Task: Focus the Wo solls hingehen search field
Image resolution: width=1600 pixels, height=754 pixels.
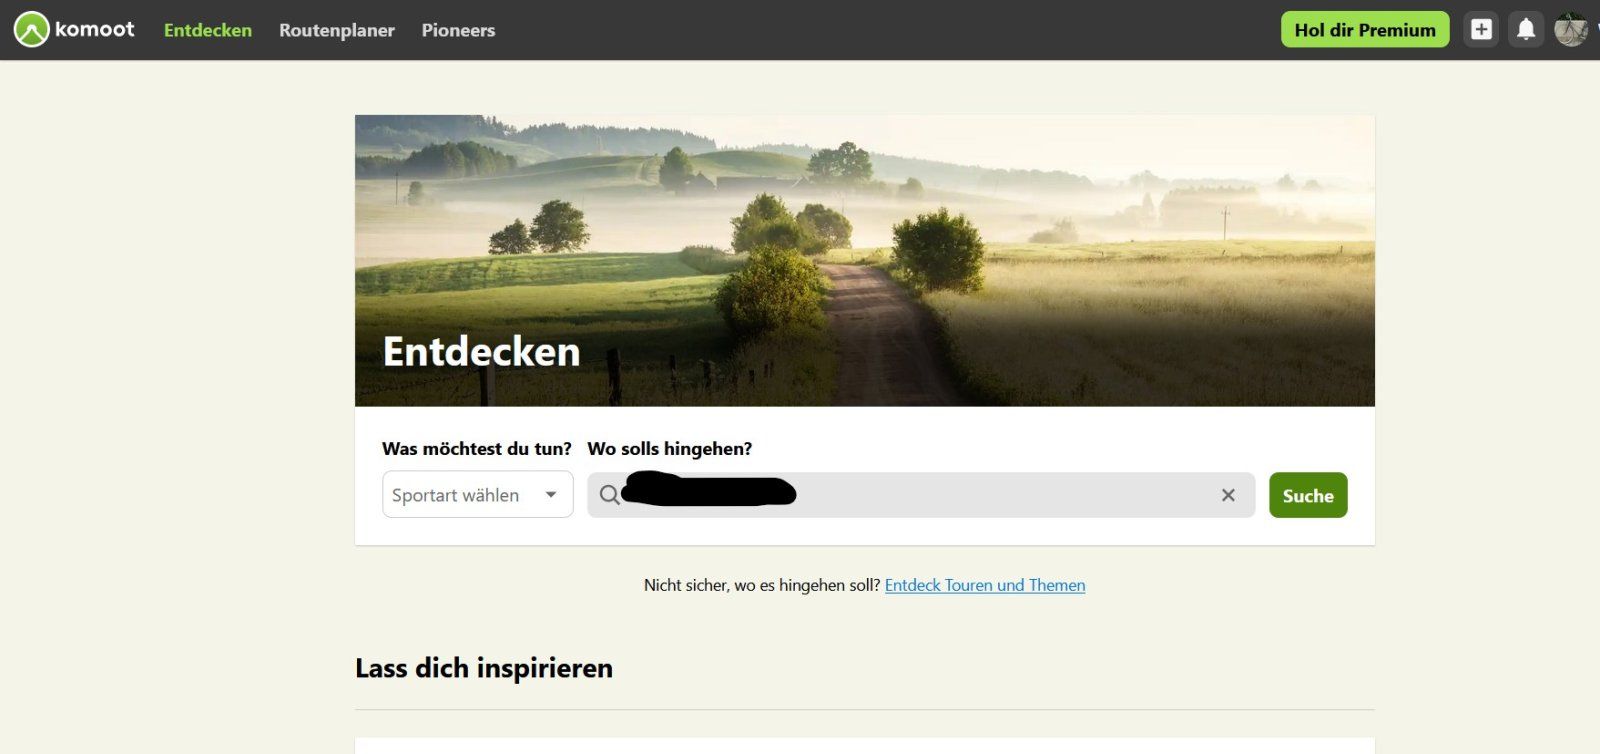Action: click(x=1000, y=495)
